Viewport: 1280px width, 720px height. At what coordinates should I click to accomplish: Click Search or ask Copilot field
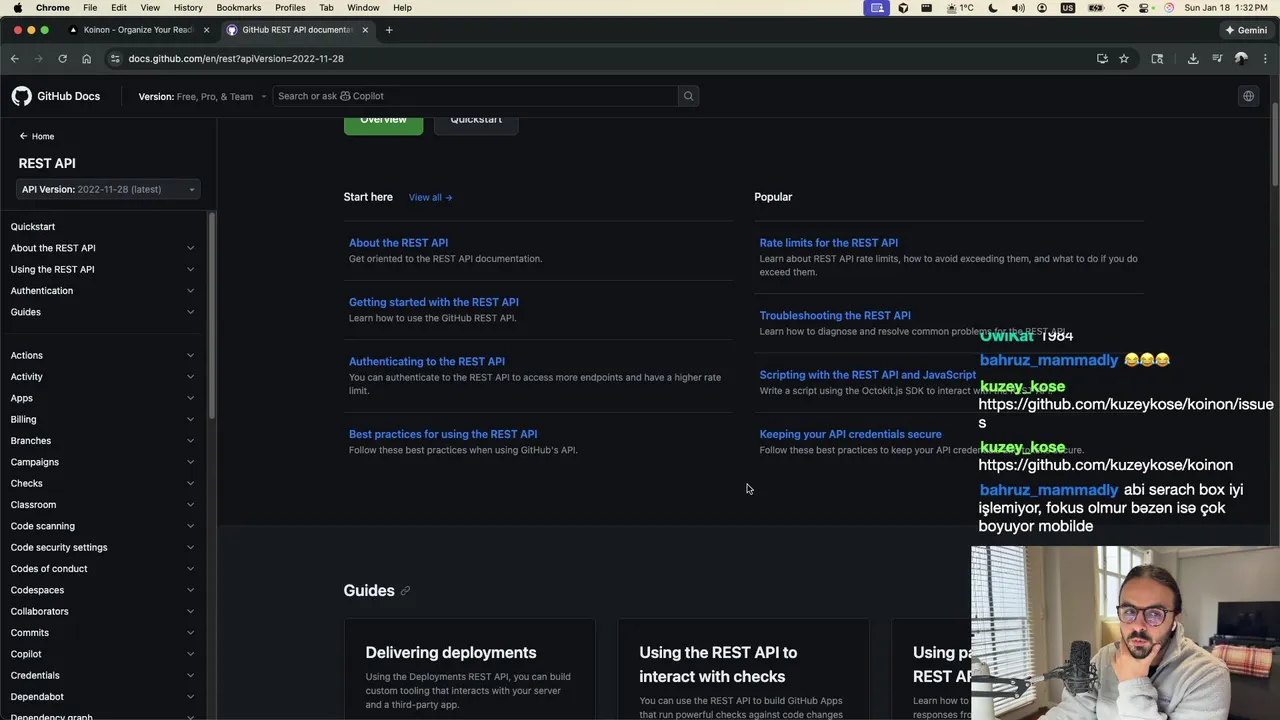475,96
